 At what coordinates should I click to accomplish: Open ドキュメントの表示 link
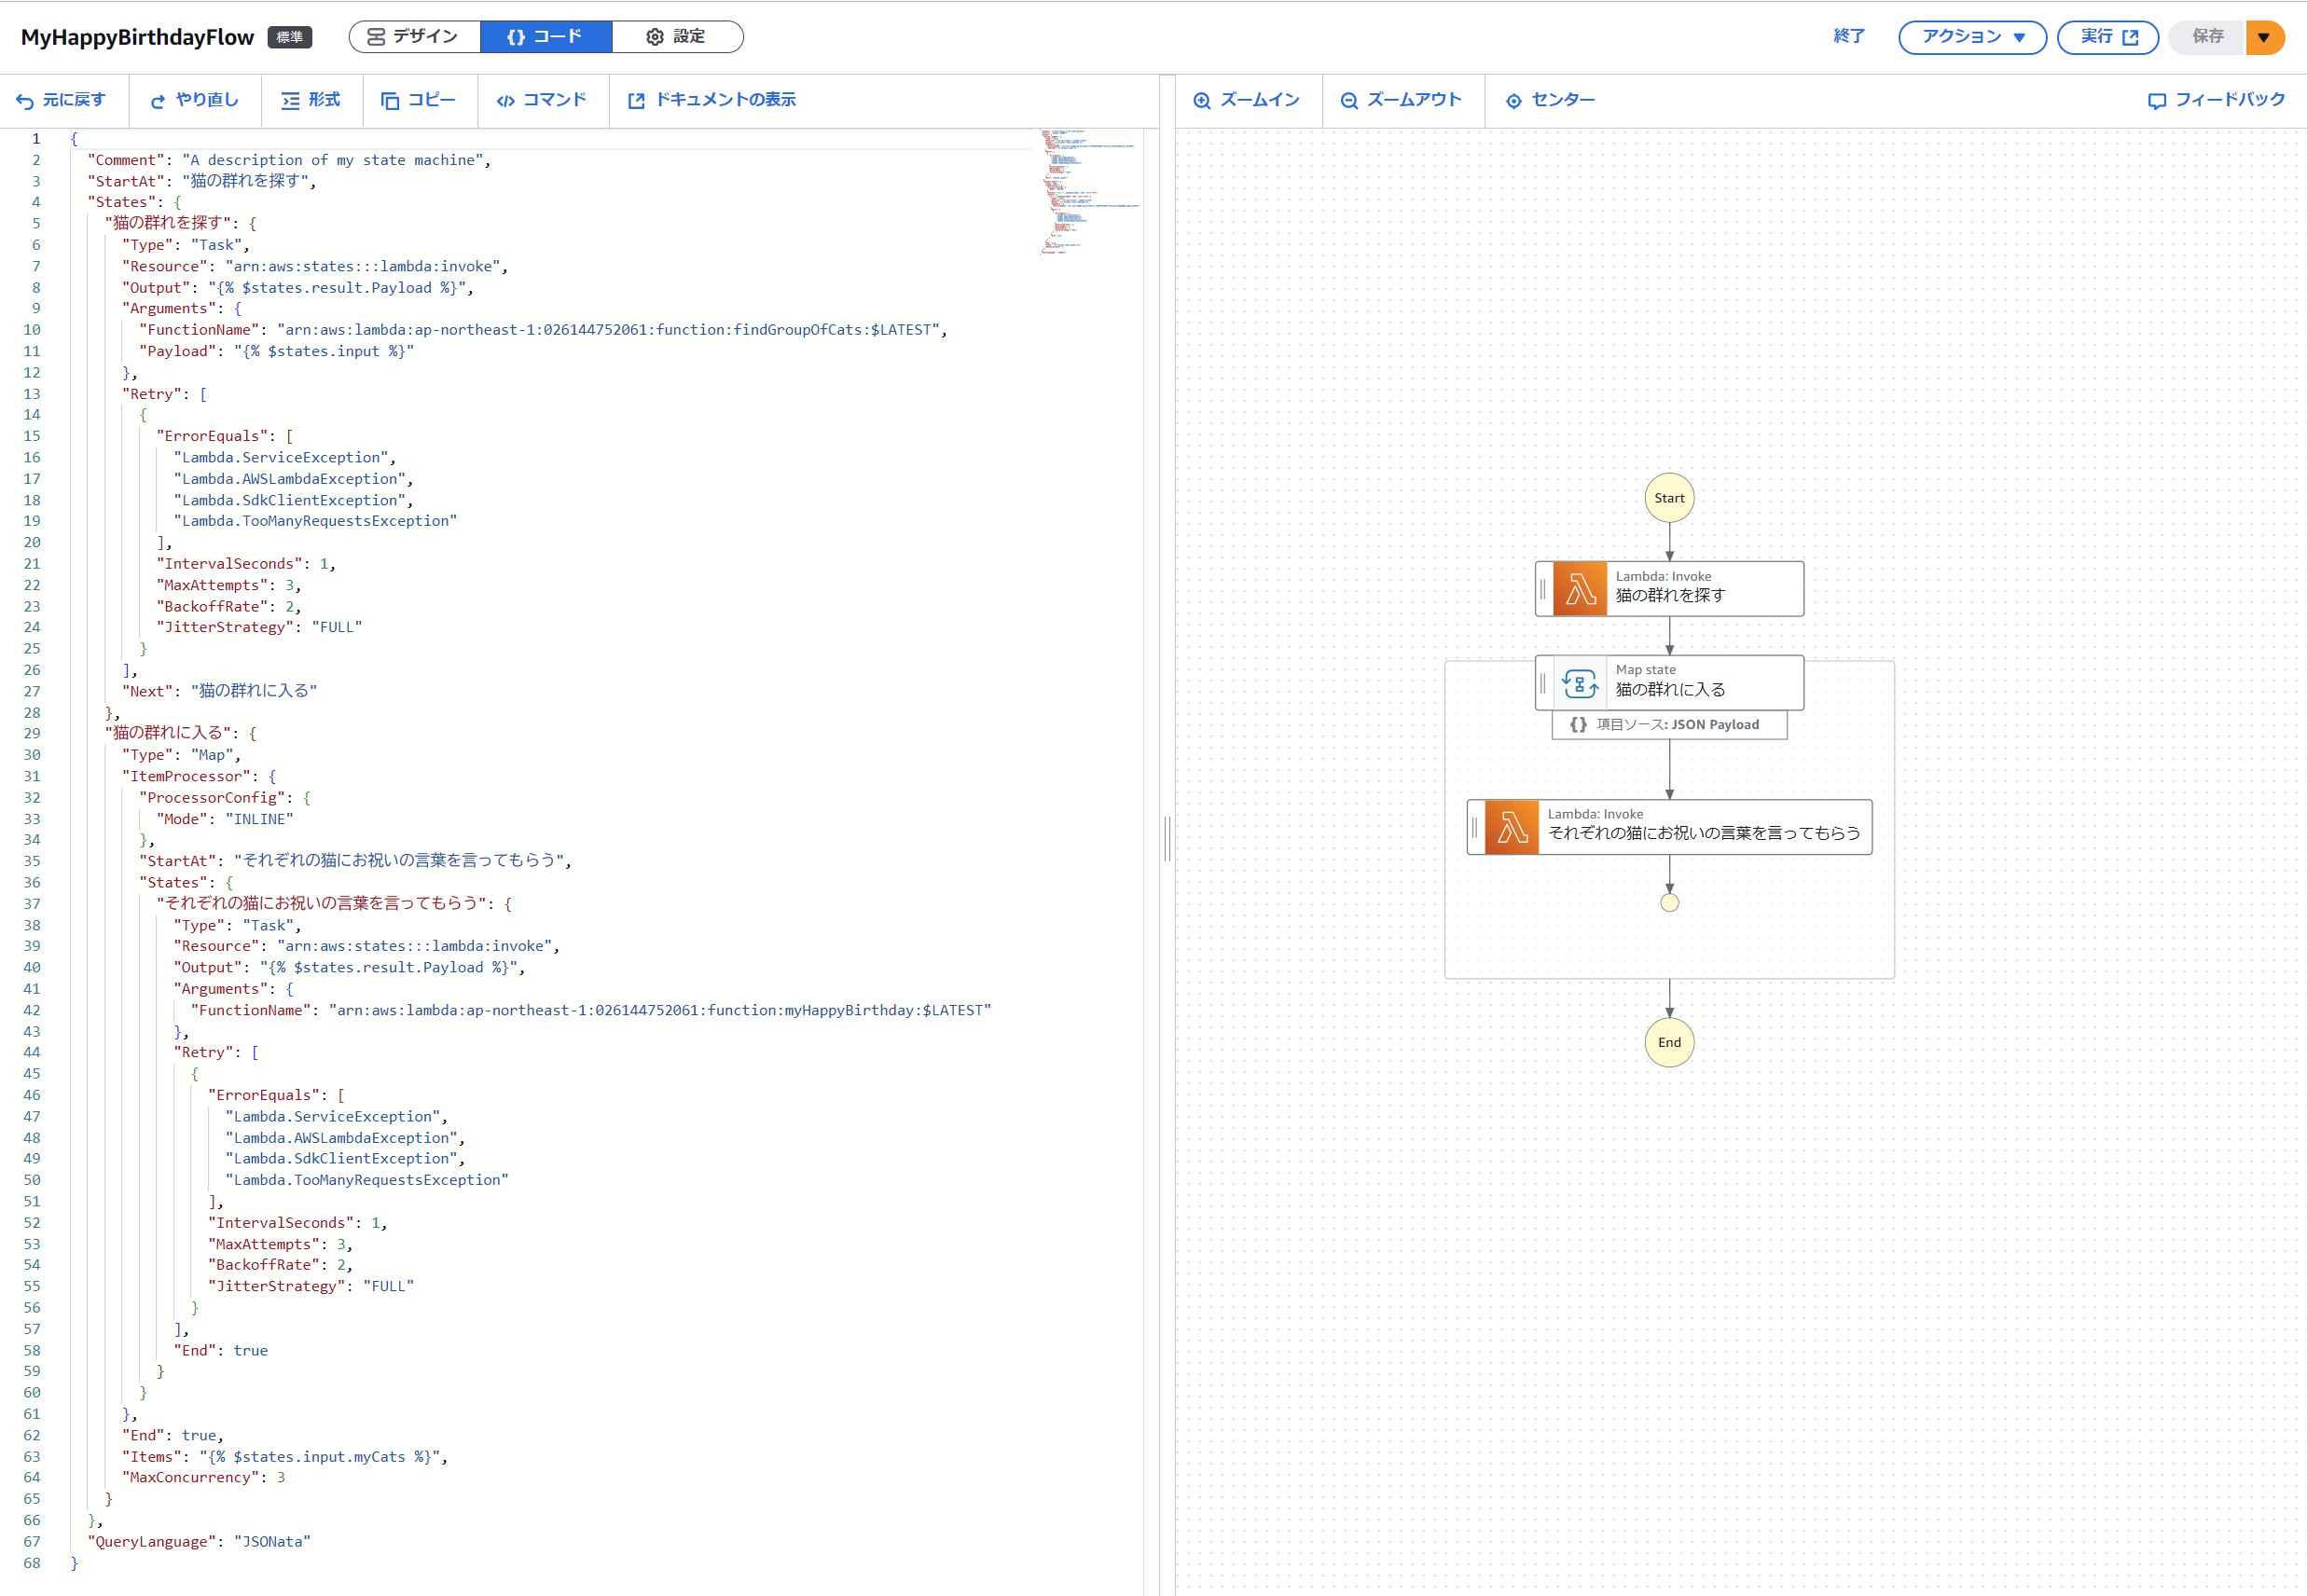coord(712,100)
